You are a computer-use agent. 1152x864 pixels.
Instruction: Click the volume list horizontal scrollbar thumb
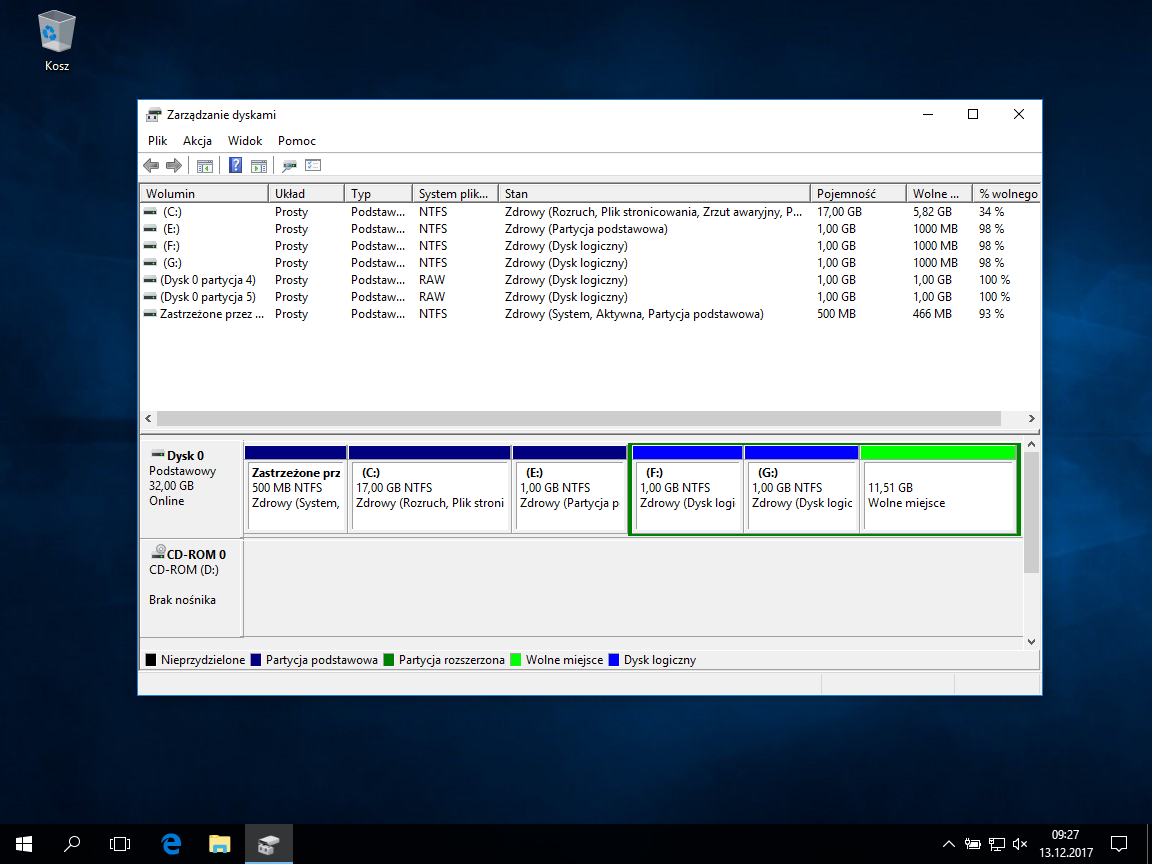pyautogui.click(x=579, y=419)
